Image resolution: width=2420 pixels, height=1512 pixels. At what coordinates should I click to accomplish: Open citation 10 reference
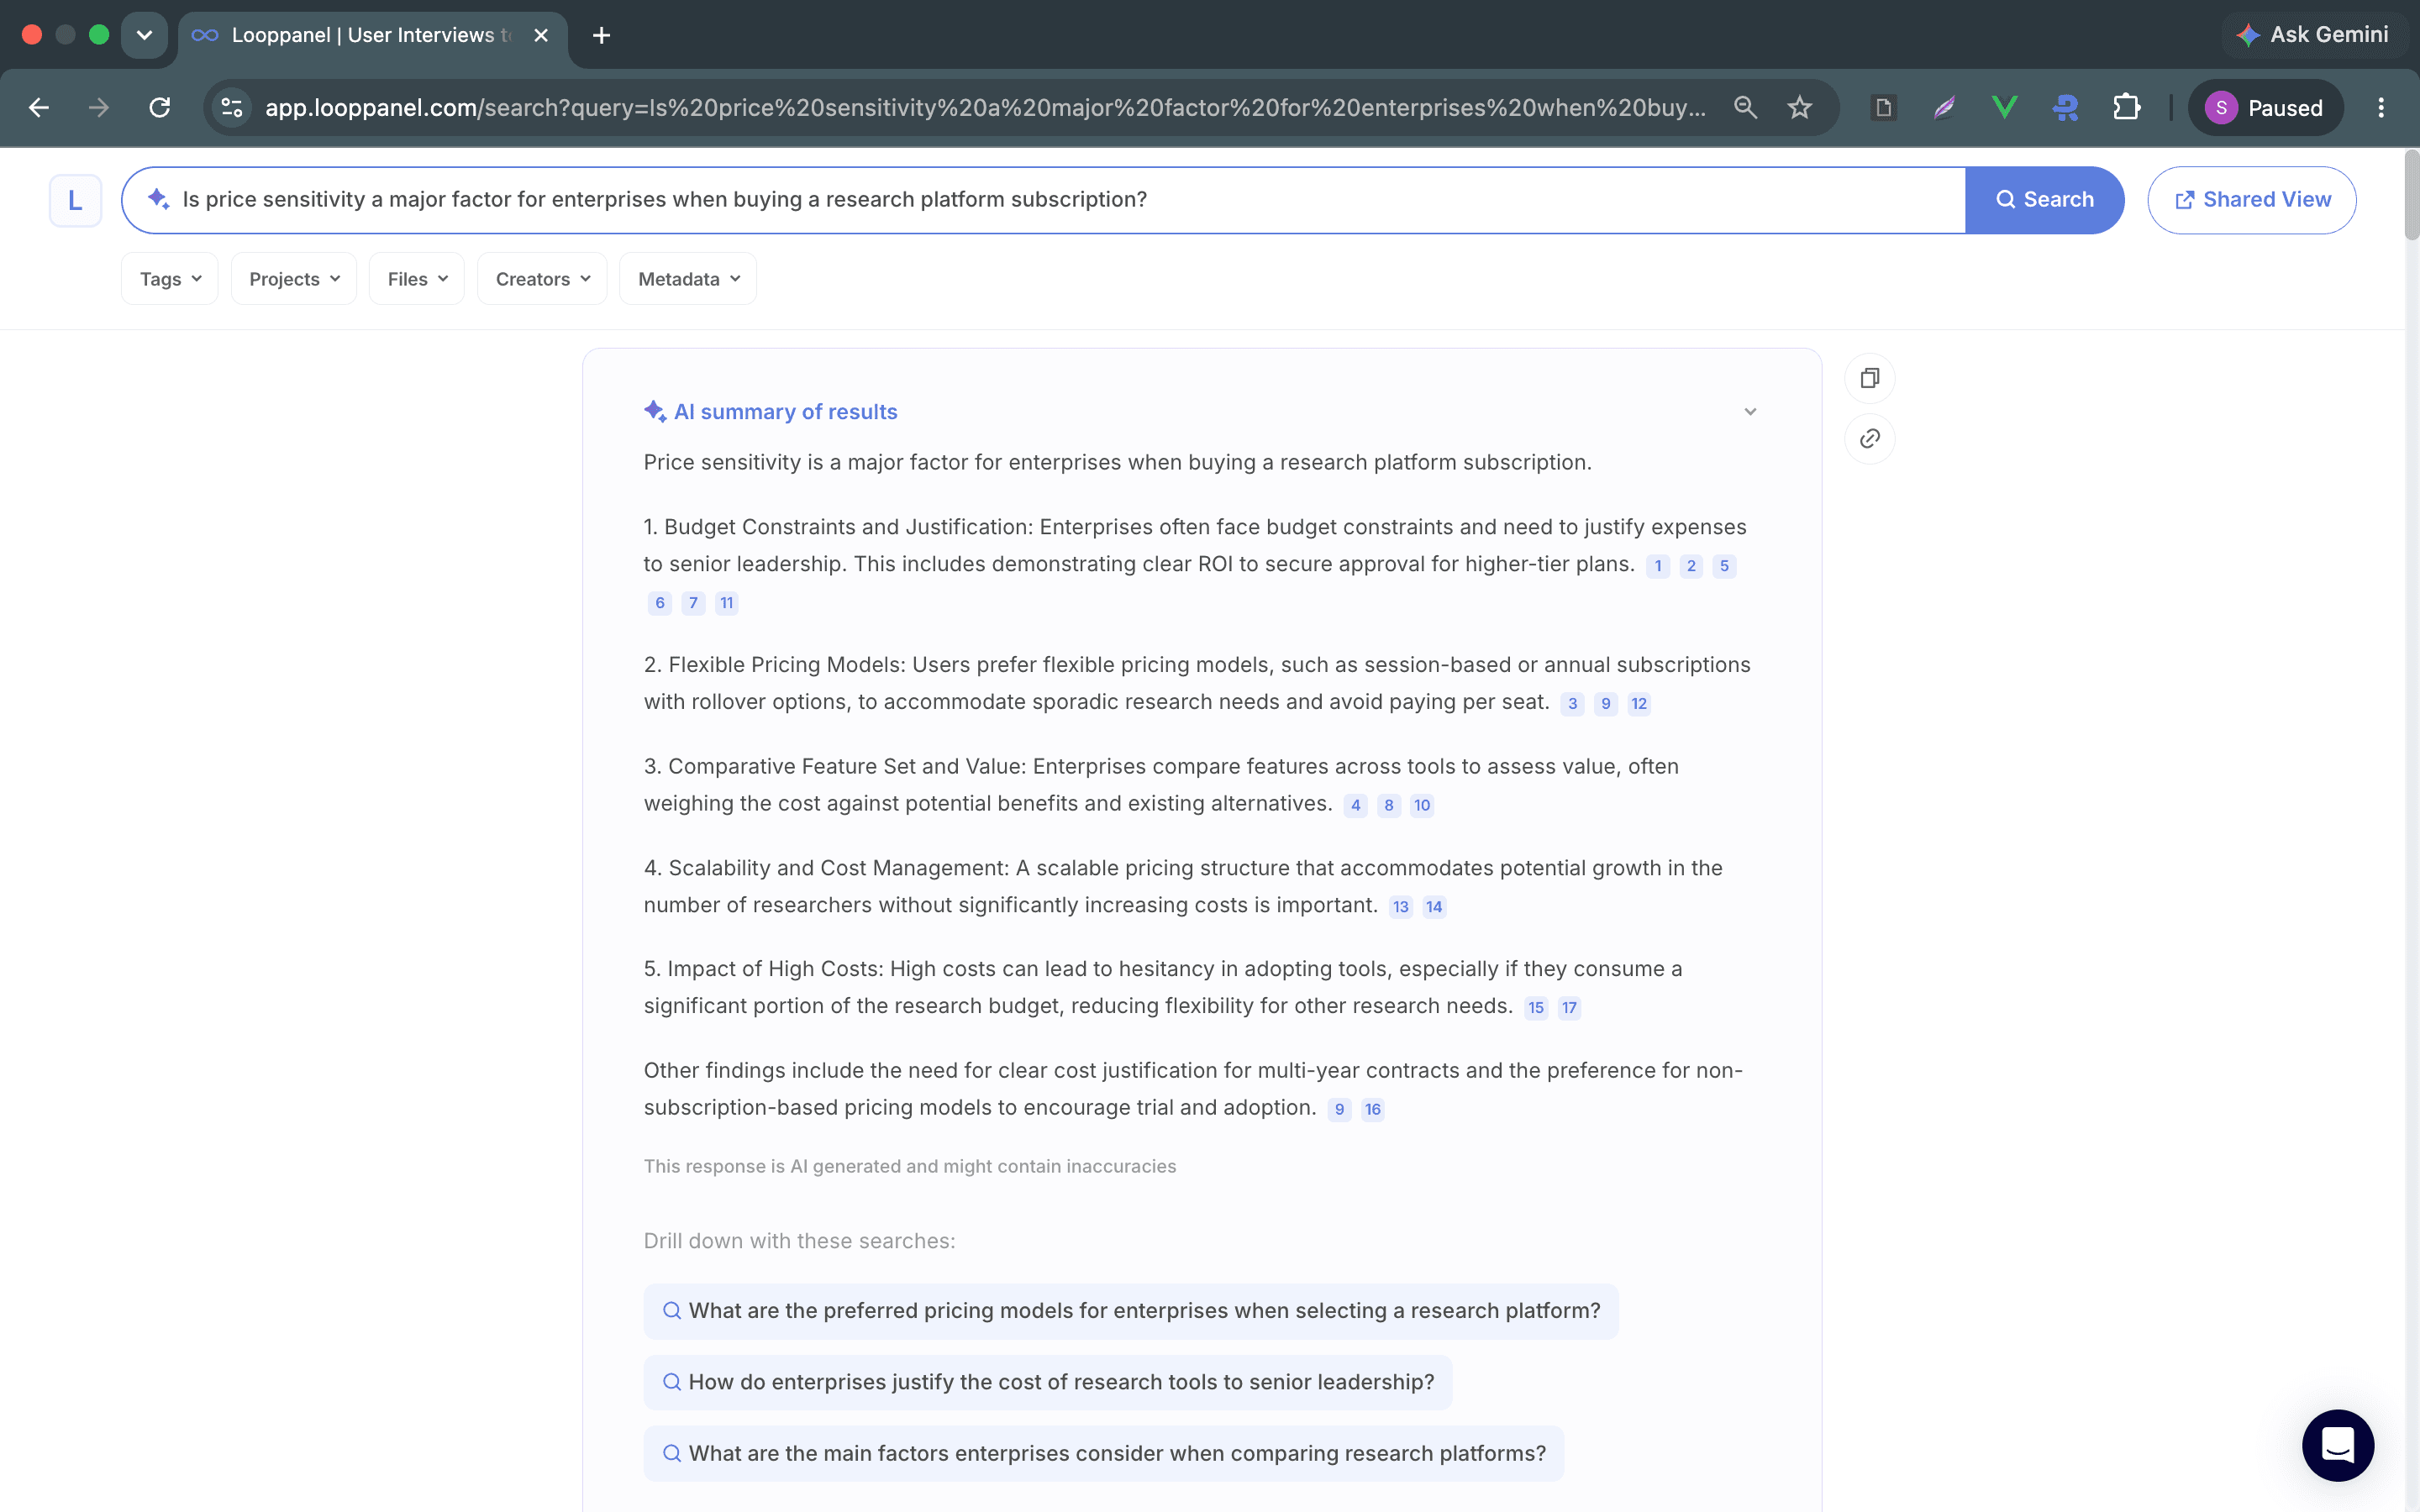(x=1422, y=806)
